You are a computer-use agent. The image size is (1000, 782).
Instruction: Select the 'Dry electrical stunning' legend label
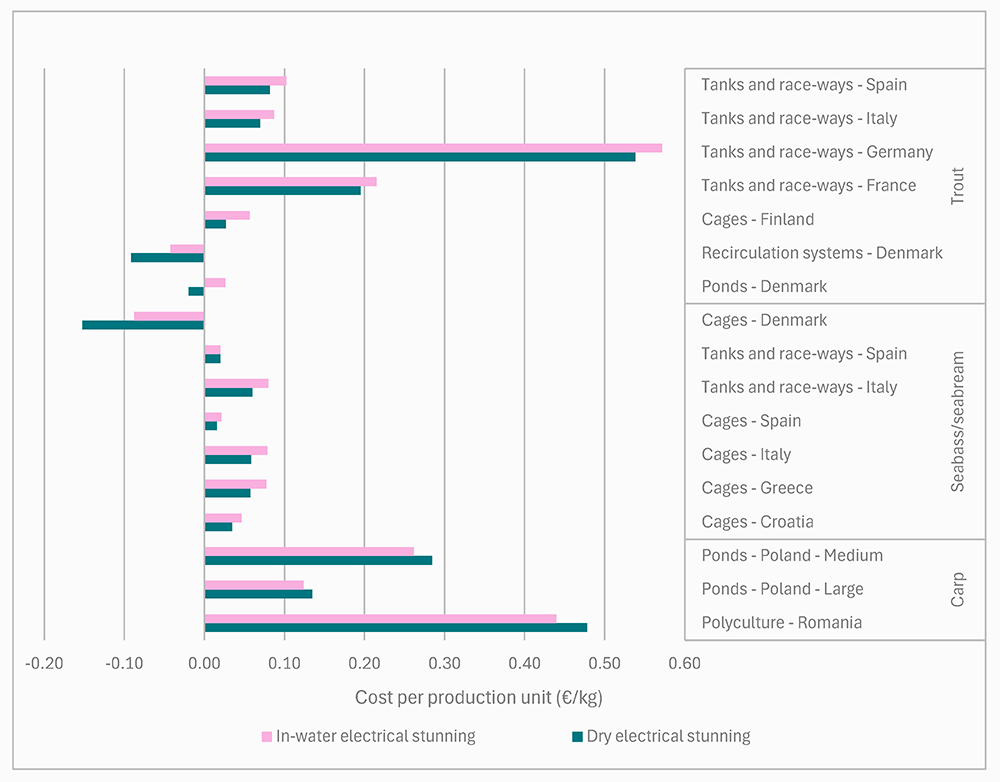pos(668,737)
